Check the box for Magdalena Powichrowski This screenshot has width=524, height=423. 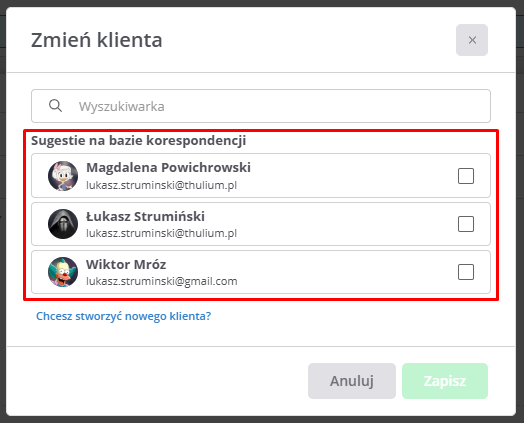click(x=466, y=176)
